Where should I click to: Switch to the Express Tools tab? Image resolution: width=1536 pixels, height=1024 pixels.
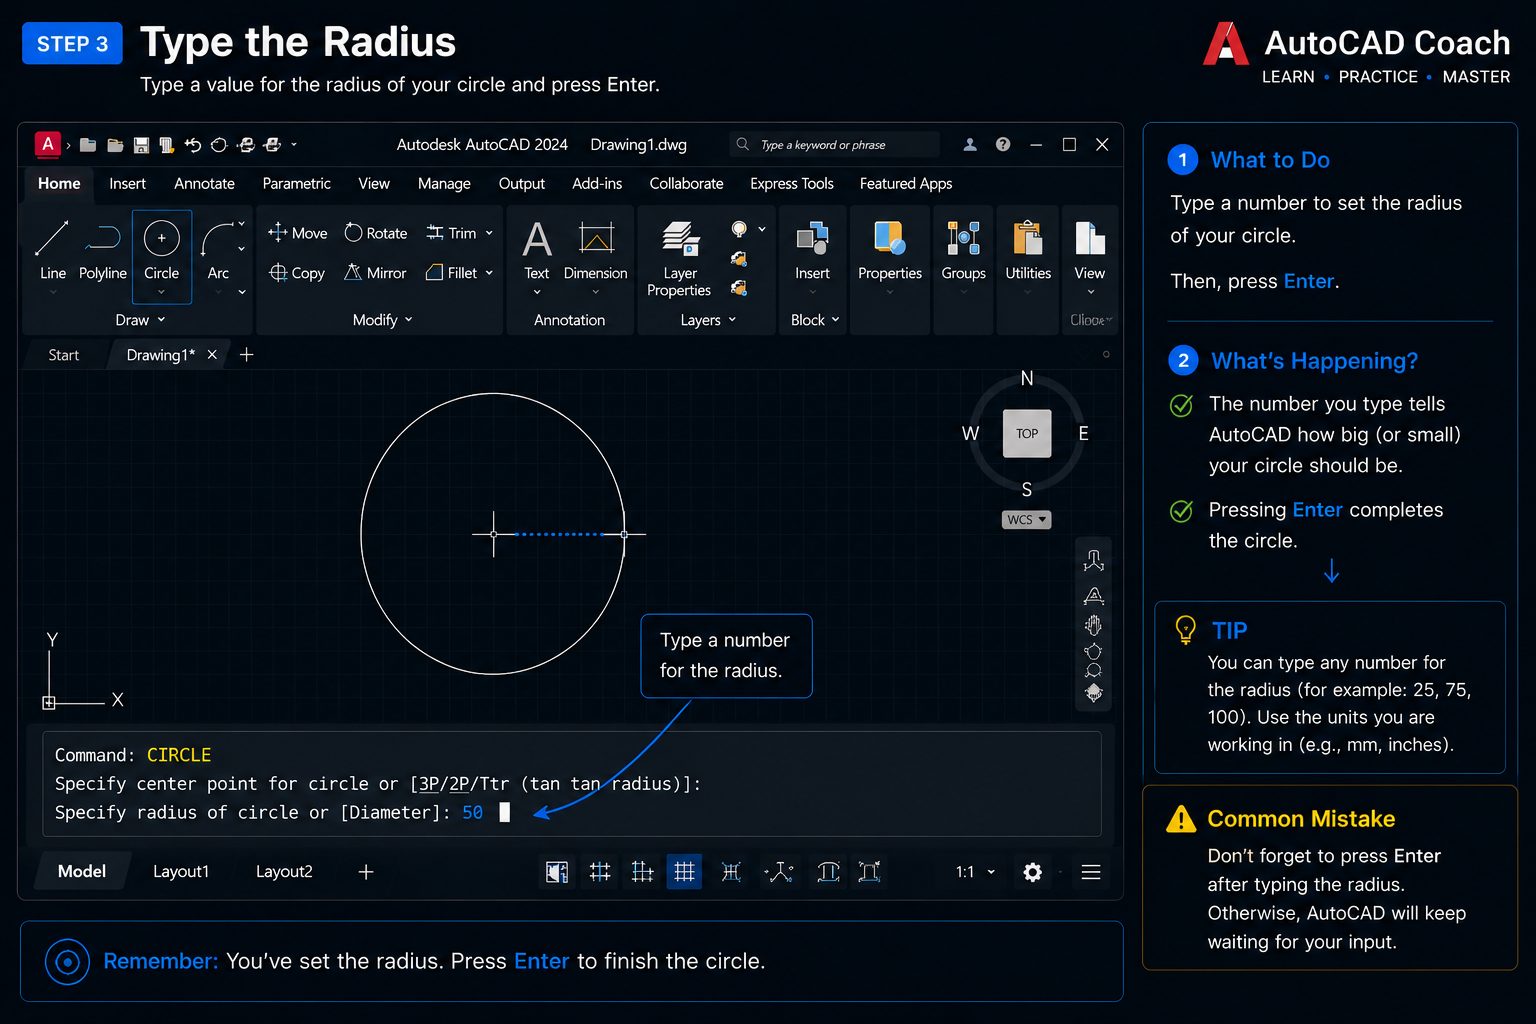point(792,184)
